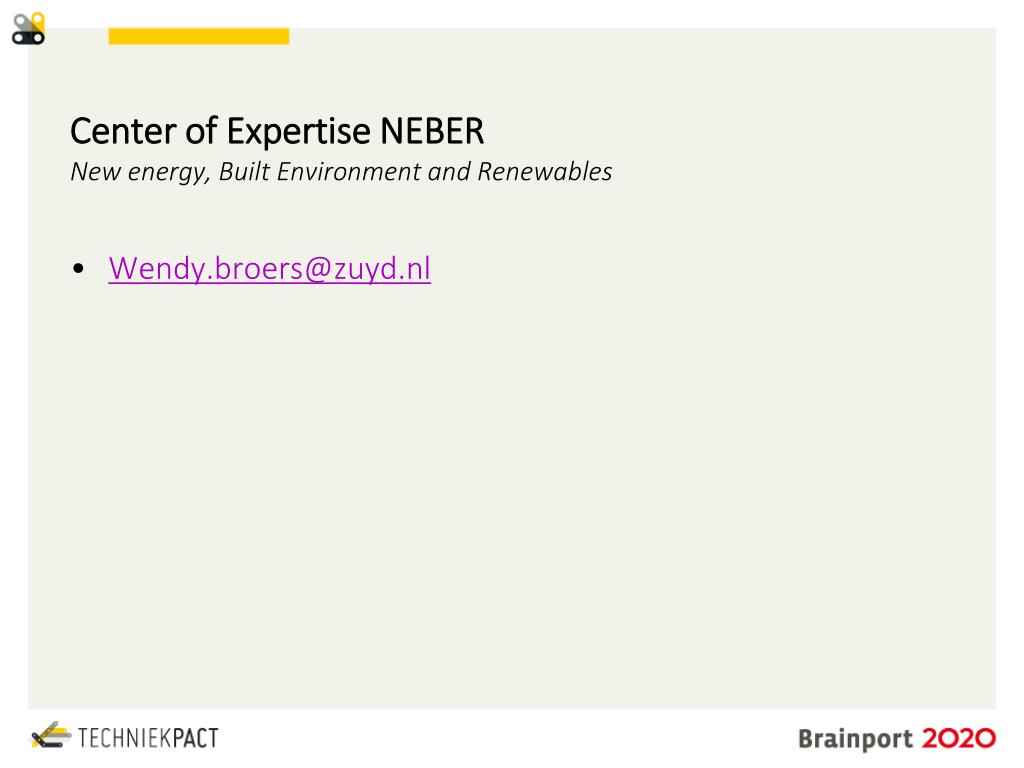Open the Wendy.broers@zuyd.nl email link

pyautogui.click(x=270, y=268)
